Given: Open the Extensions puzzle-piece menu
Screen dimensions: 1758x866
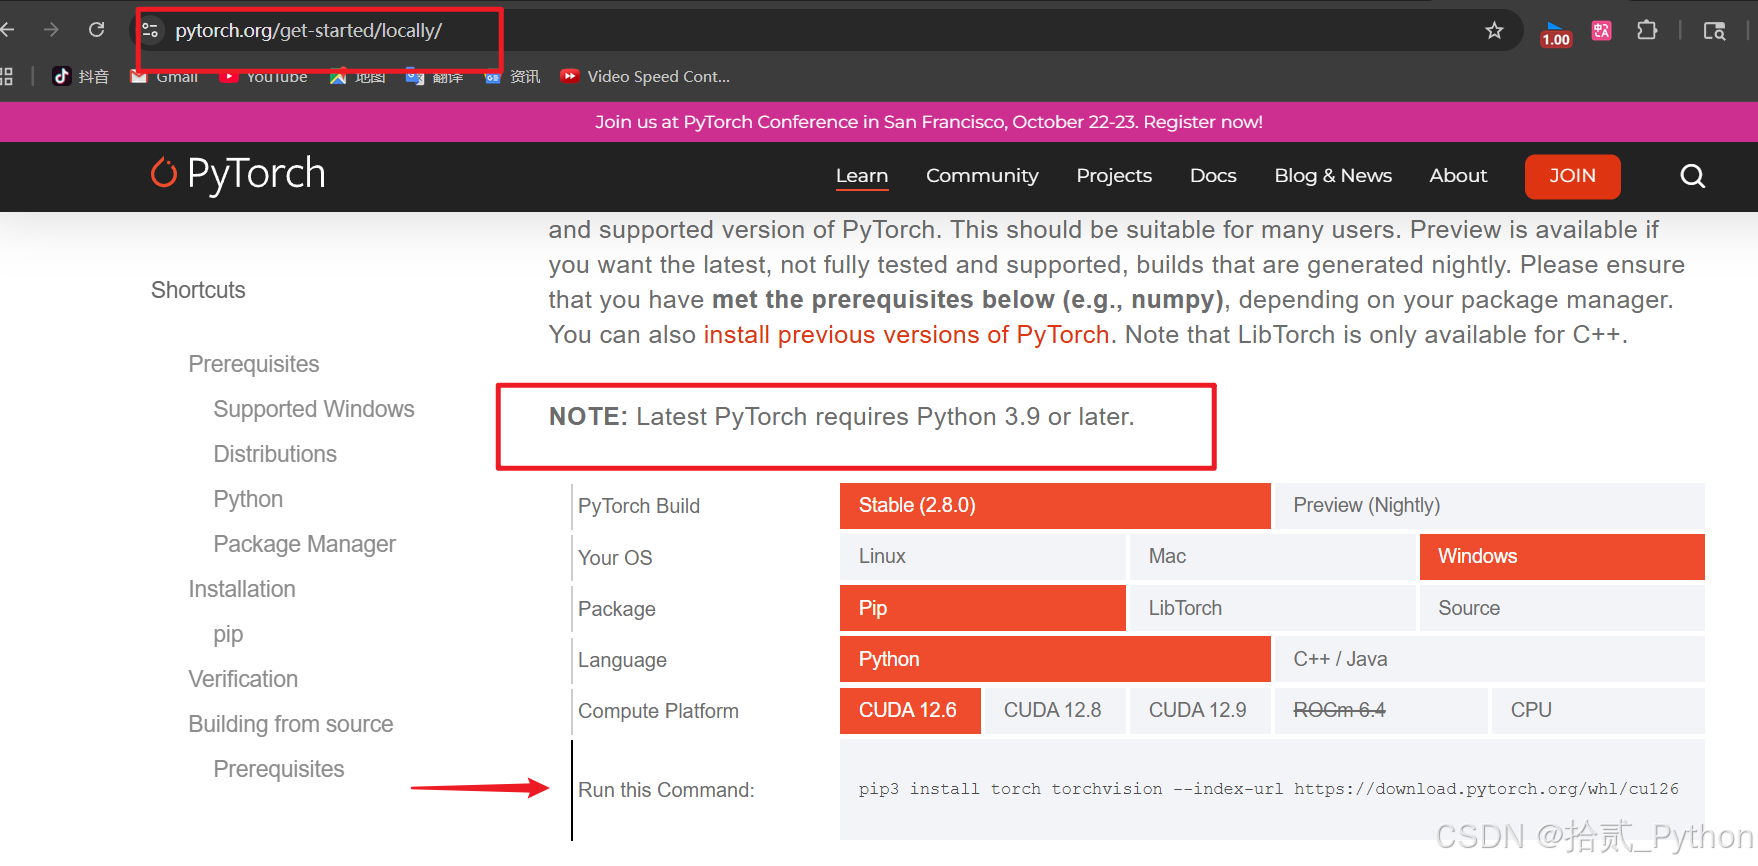Looking at the screenshot, I should coord(1647,31).
